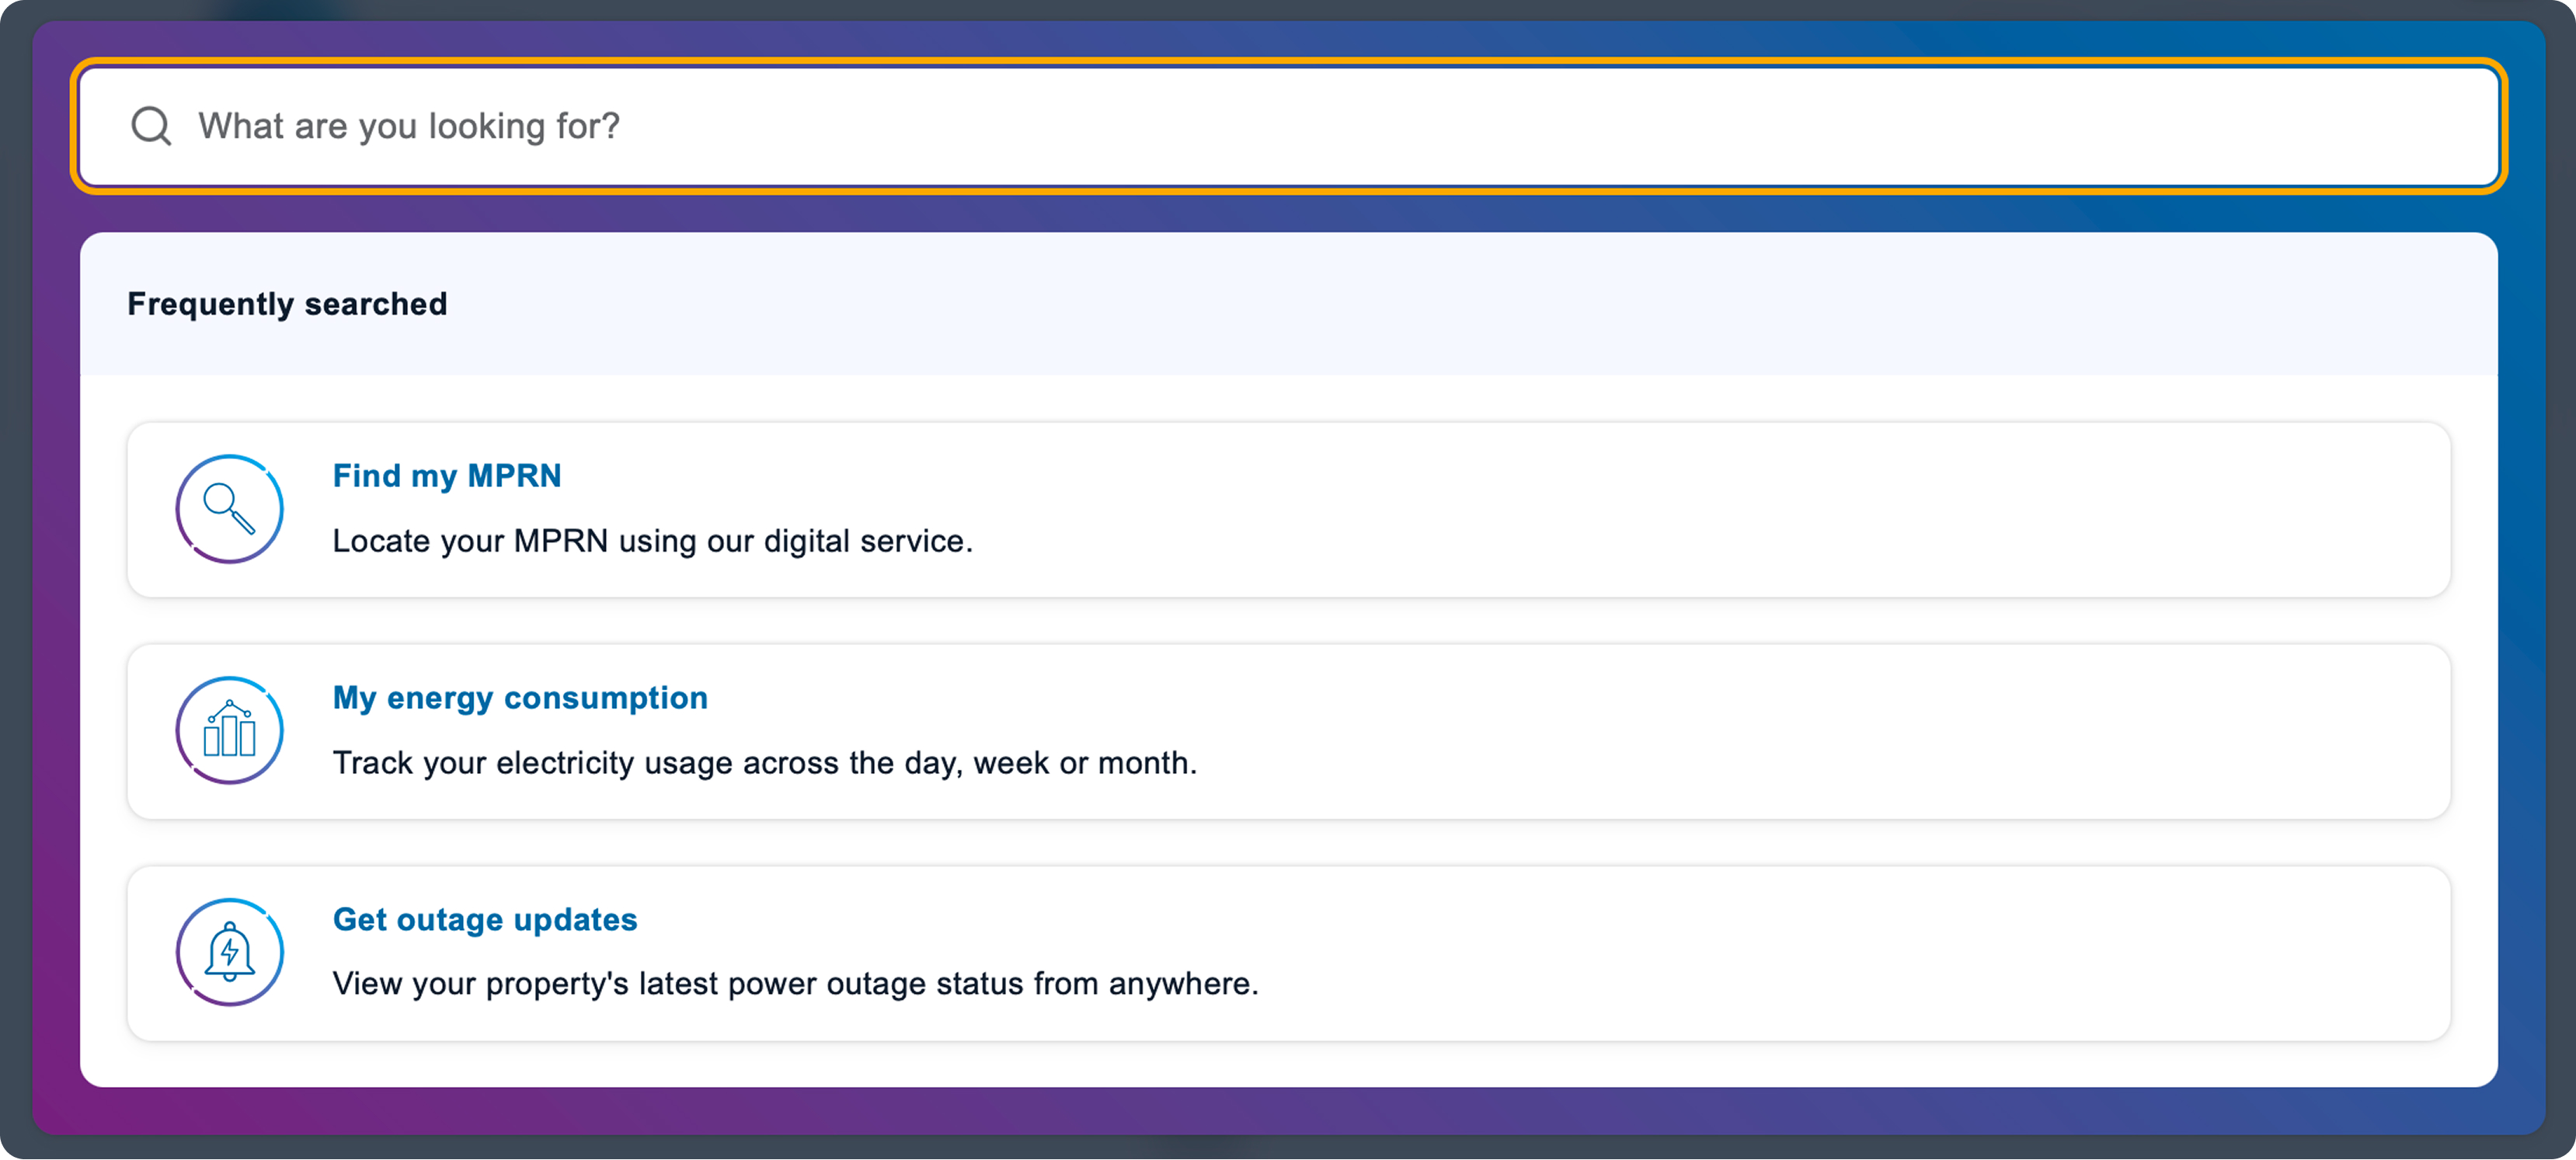Click the Frequently searched heading
This screenshot has width=2576, height=1160.
pyautogui.click(x=287, y=304)
